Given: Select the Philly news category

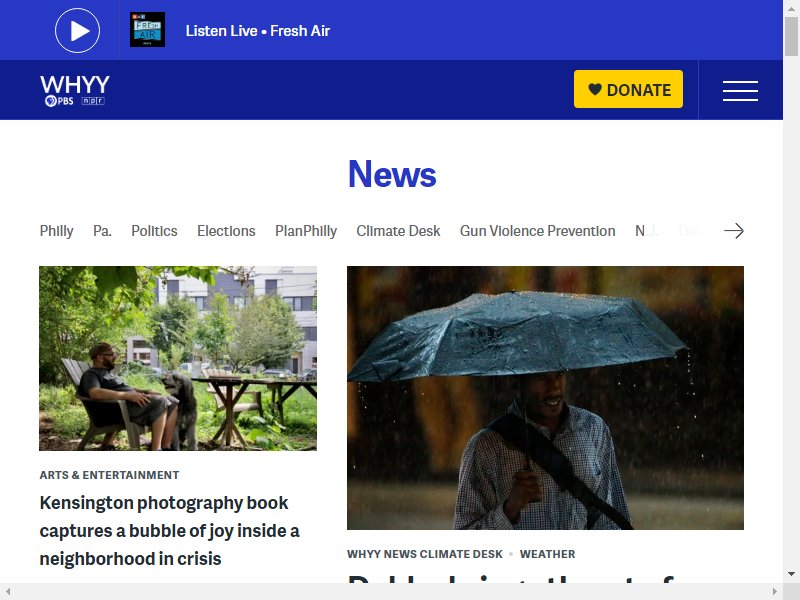Looking at the screenshot, I should (57, 231).
